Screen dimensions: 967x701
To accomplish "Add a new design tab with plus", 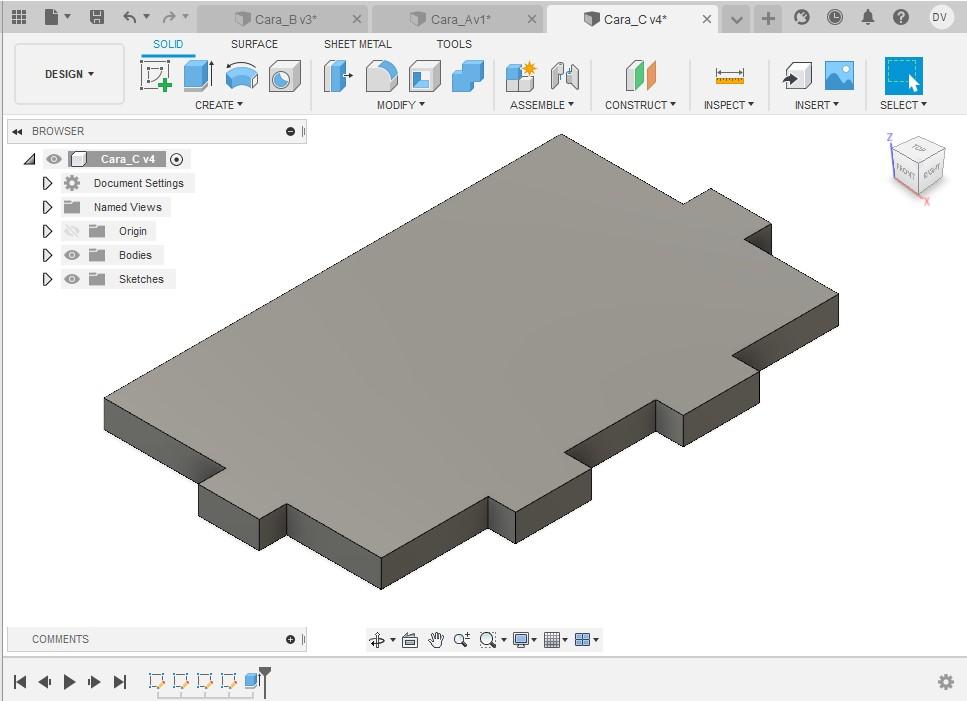I will click(x=768, y=18).
